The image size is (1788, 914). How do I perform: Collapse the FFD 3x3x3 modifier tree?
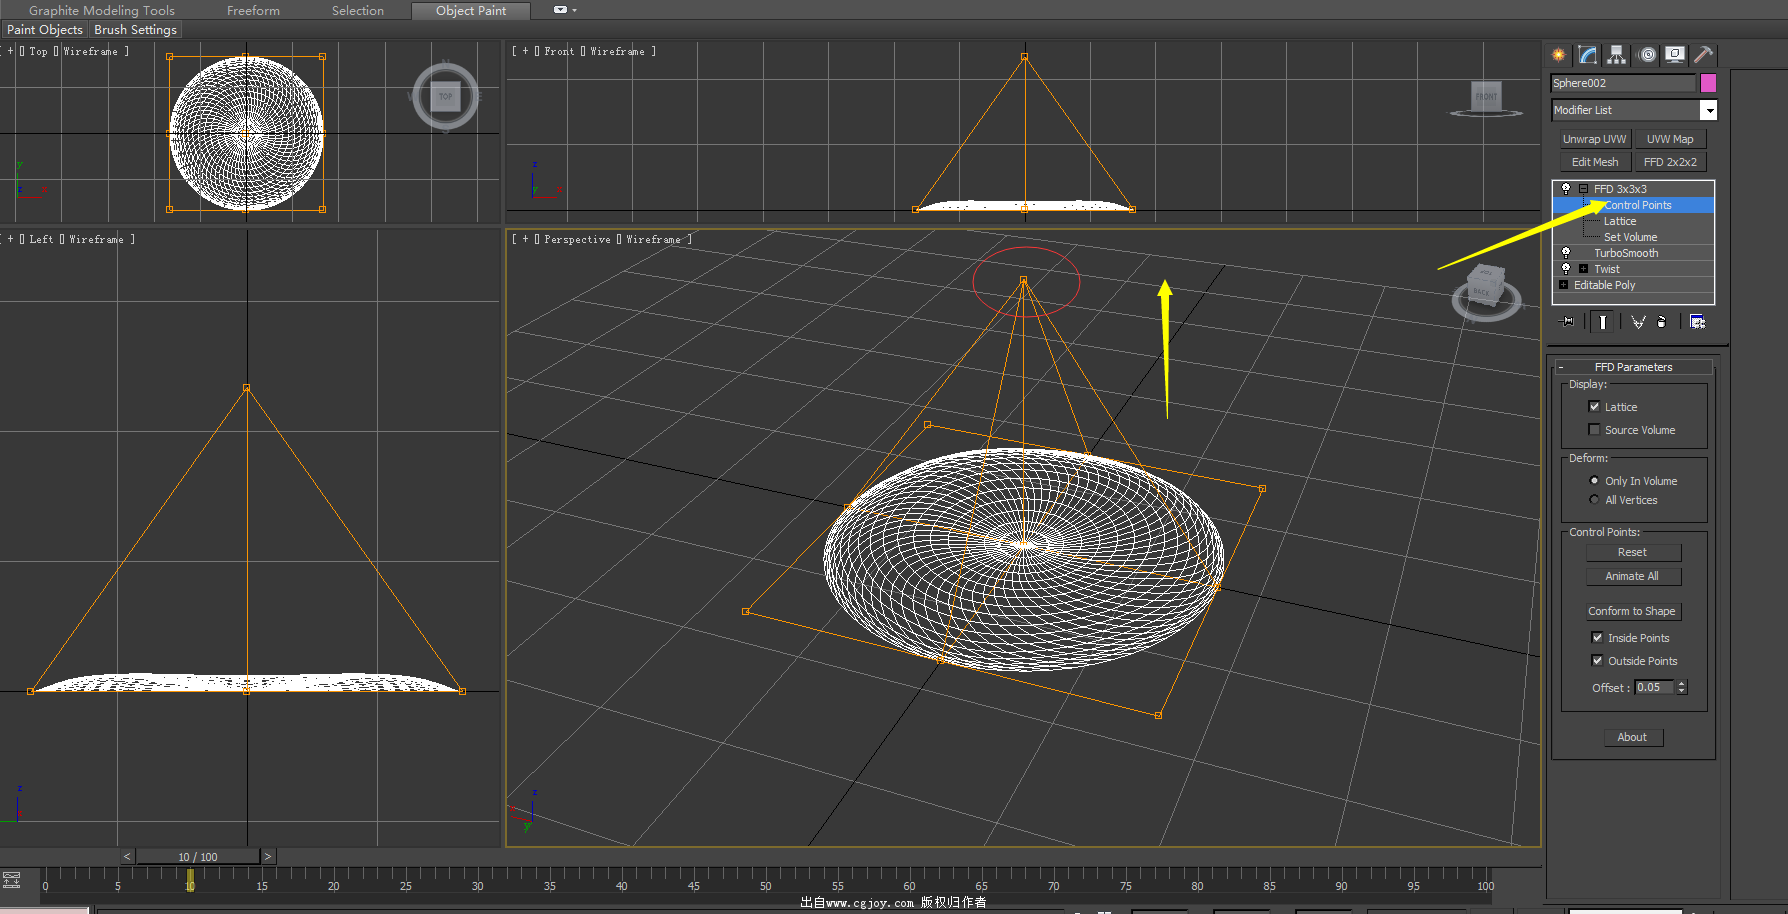pos(1583,189)
